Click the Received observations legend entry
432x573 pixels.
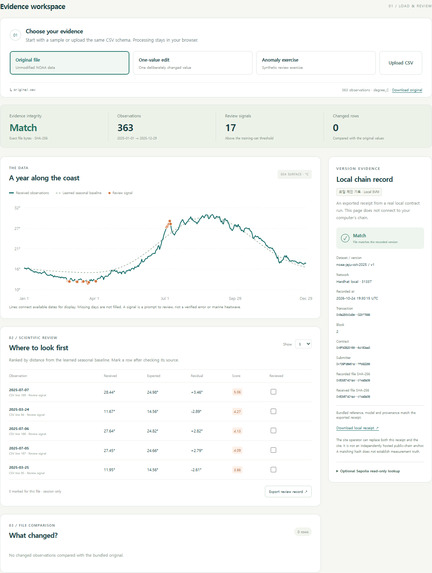29,193
